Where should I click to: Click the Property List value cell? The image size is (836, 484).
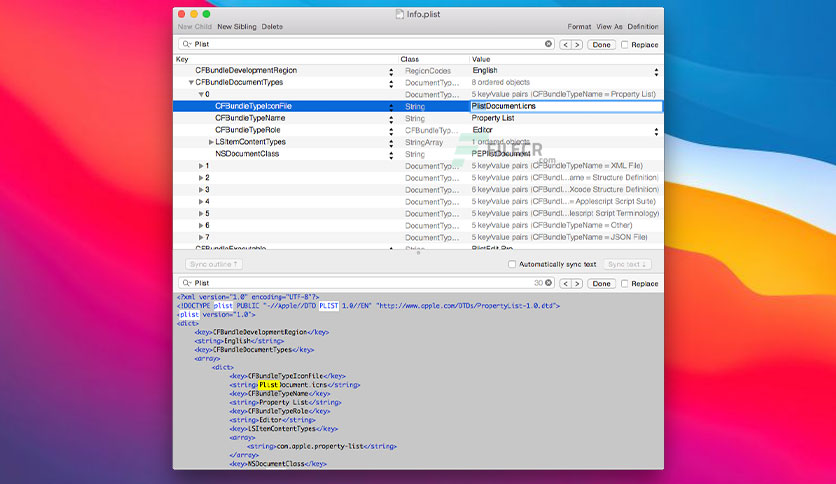(493, 118)
